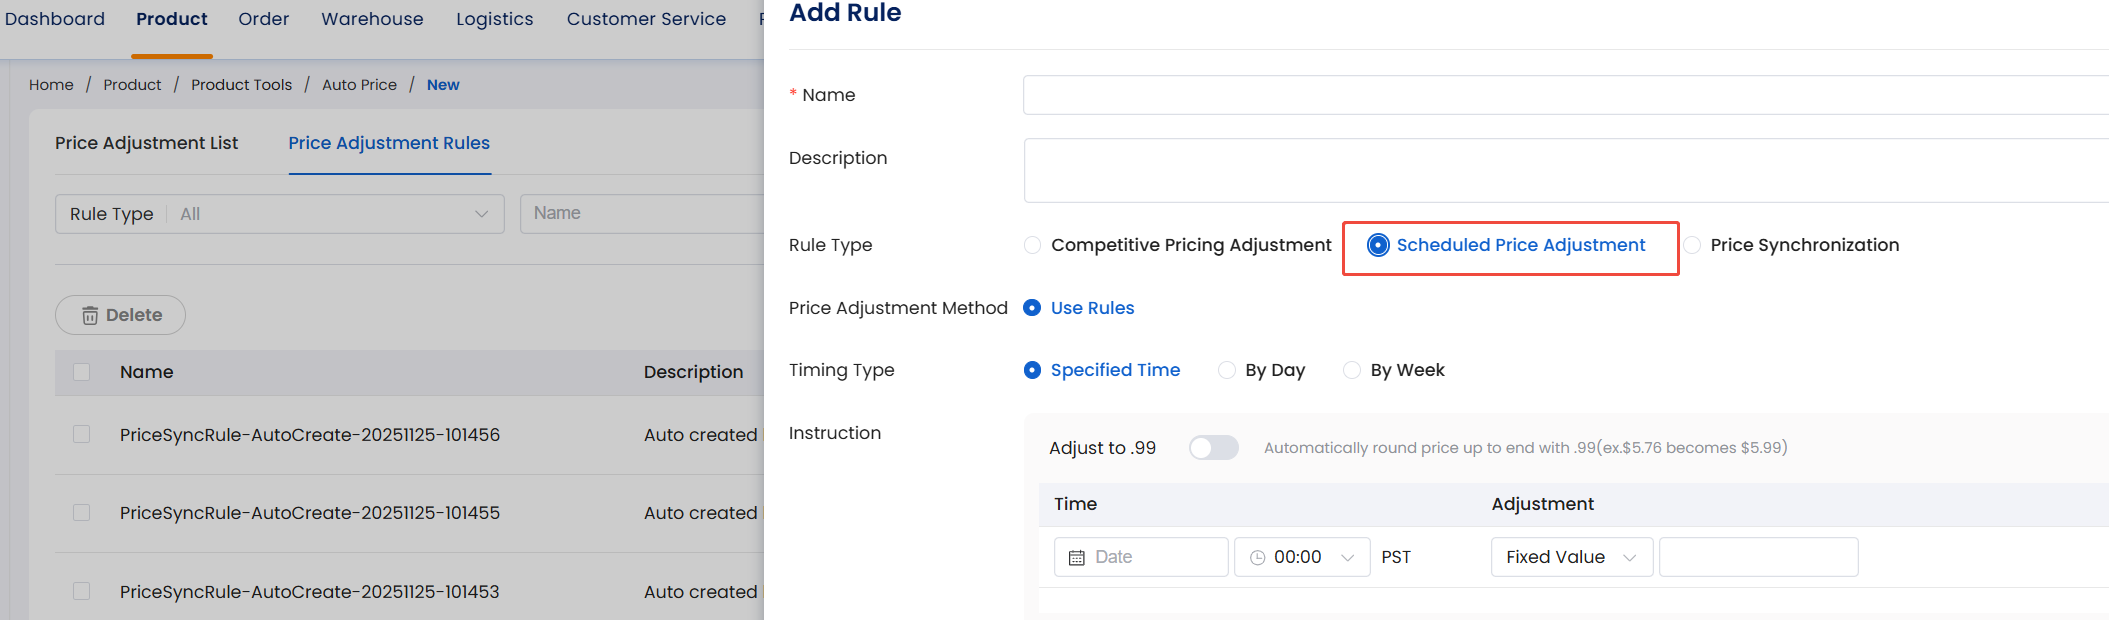This screenshot has width=2109, height=620.
Task: Open the Rule Type filter dropdown
Action: coord(280,214)
